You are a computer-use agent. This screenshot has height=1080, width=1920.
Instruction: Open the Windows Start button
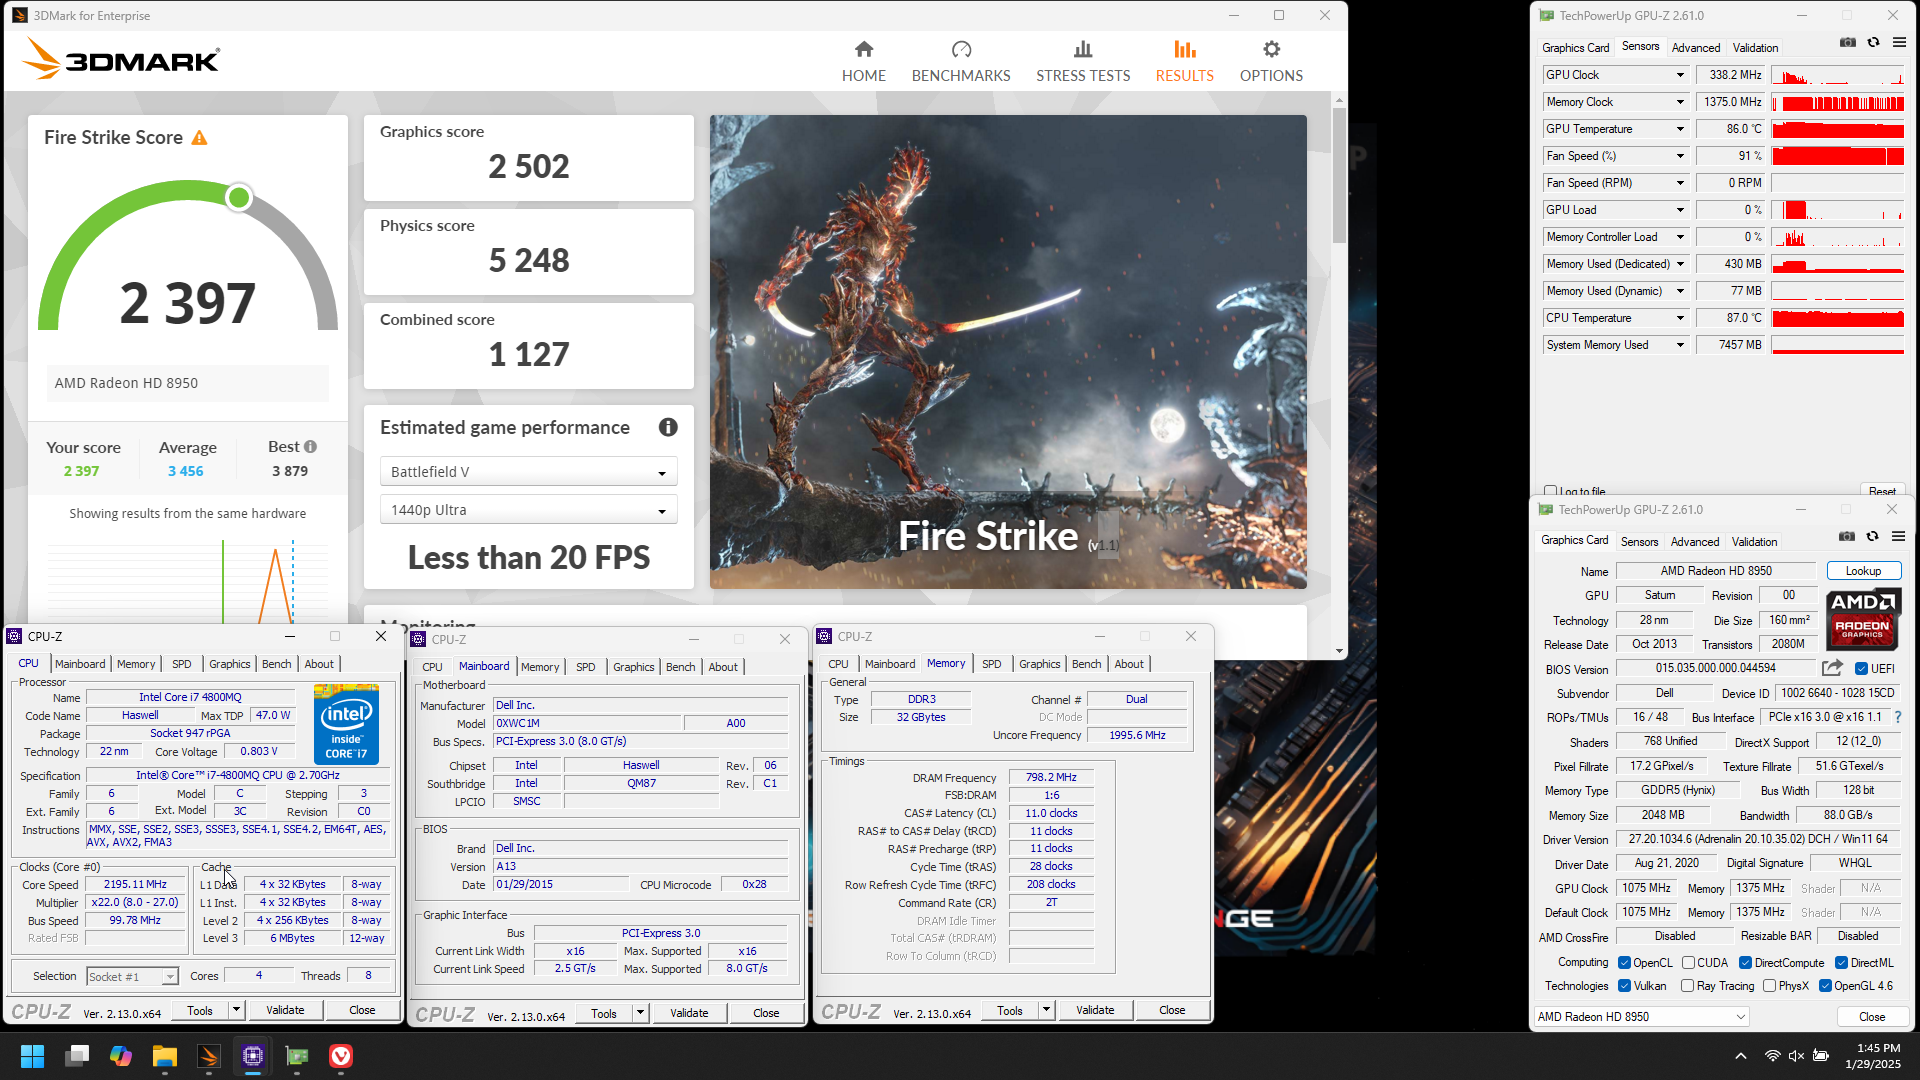coord(32,1056)
